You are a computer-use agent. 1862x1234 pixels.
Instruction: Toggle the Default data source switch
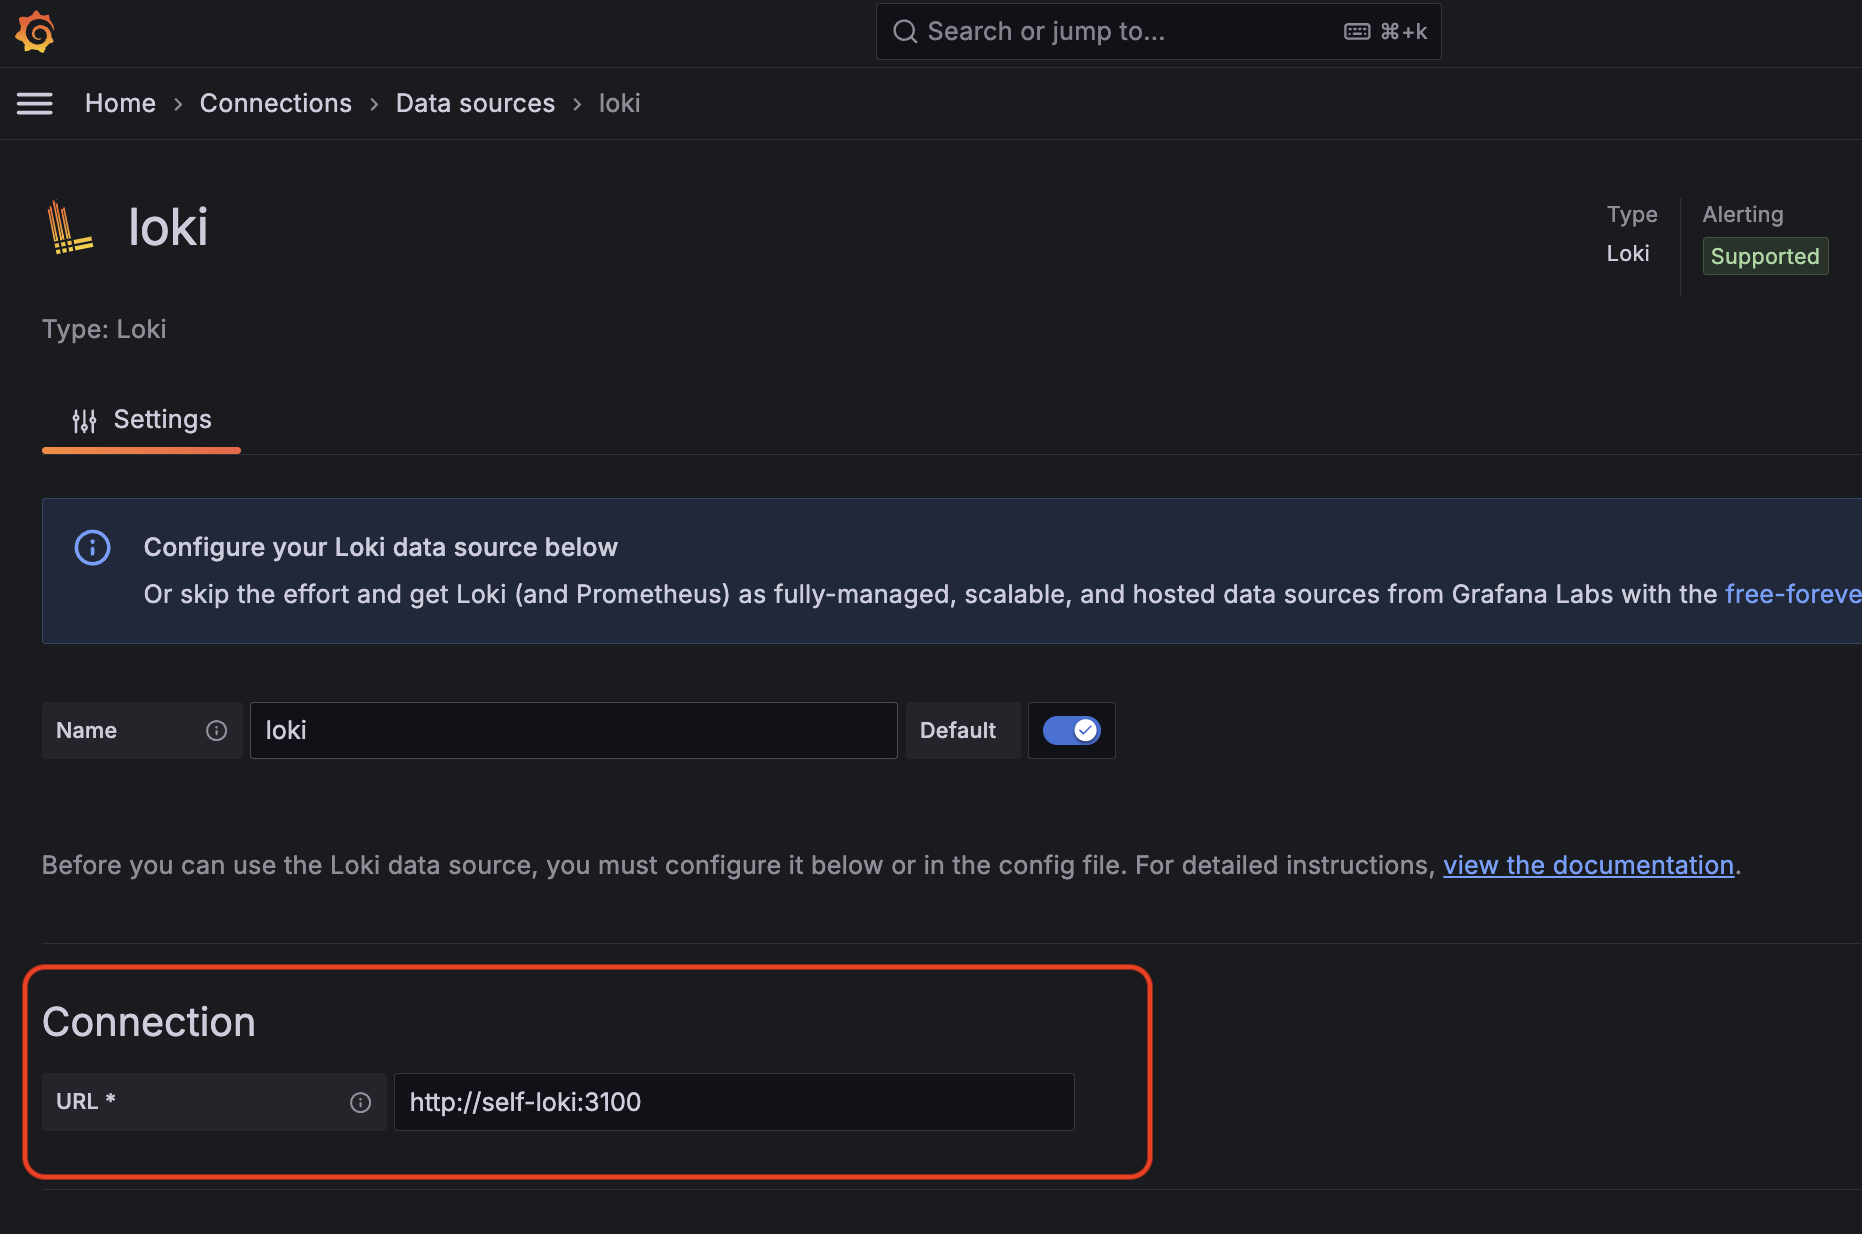click(1071, 731)
